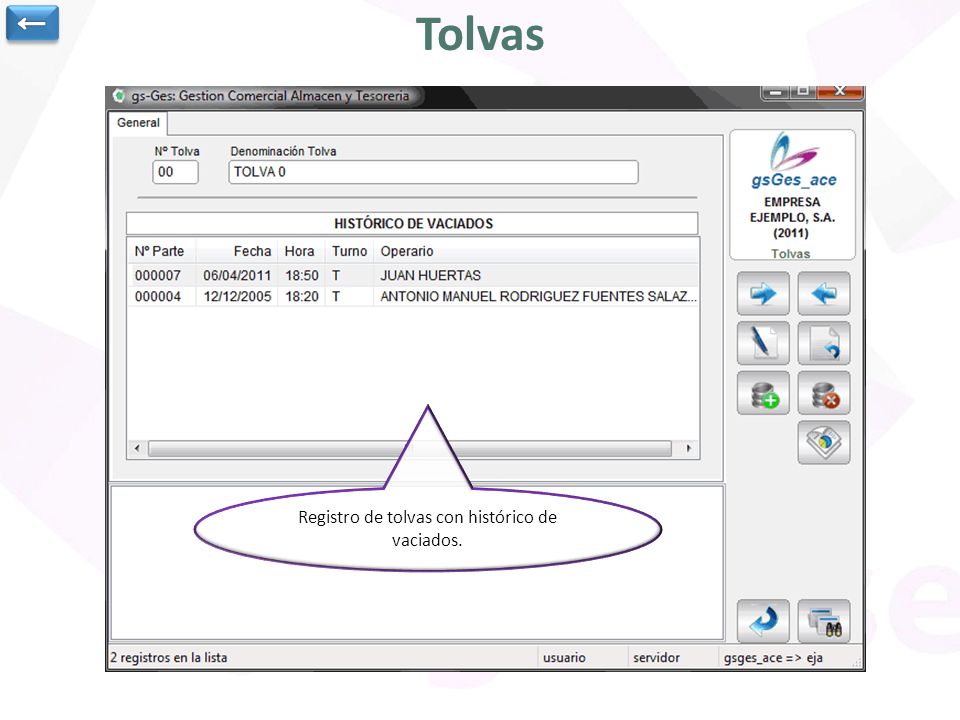Sort by Fecha column header
This screenshot has height=720, width=960.
237,251
